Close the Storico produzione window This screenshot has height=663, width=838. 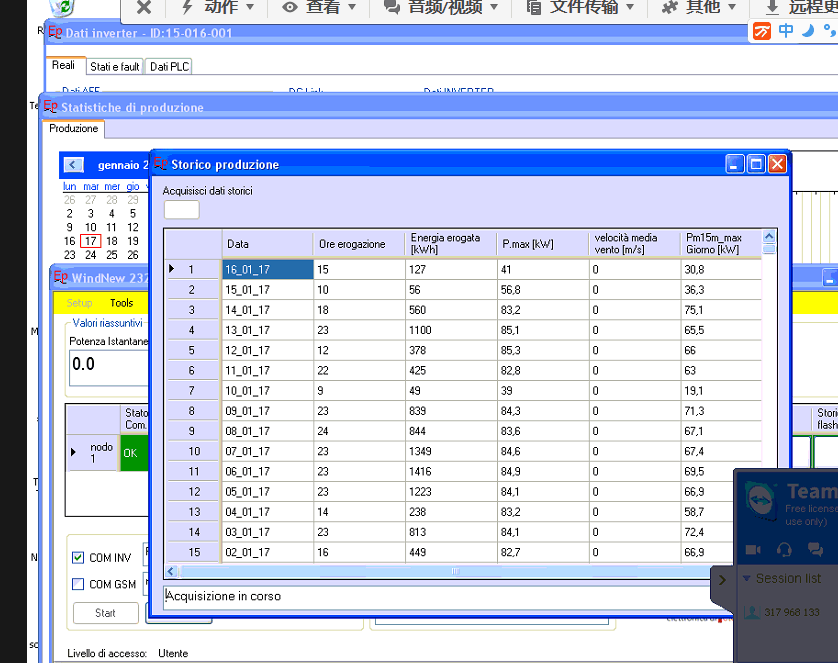[777, 164]
